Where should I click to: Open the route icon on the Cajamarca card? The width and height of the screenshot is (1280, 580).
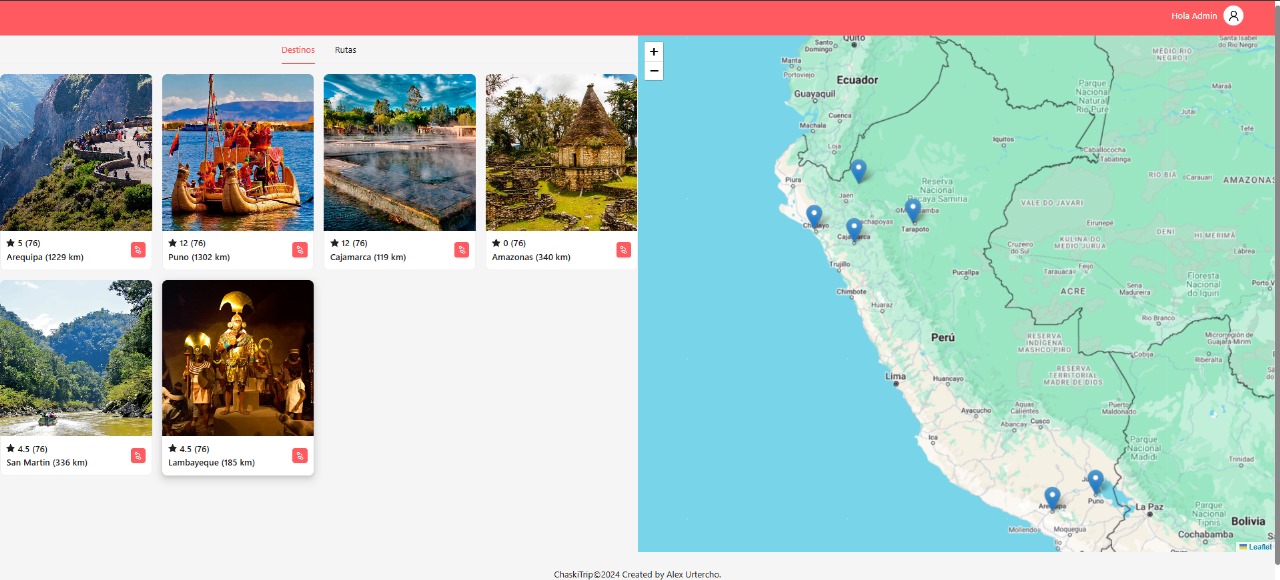coord(462,250)
